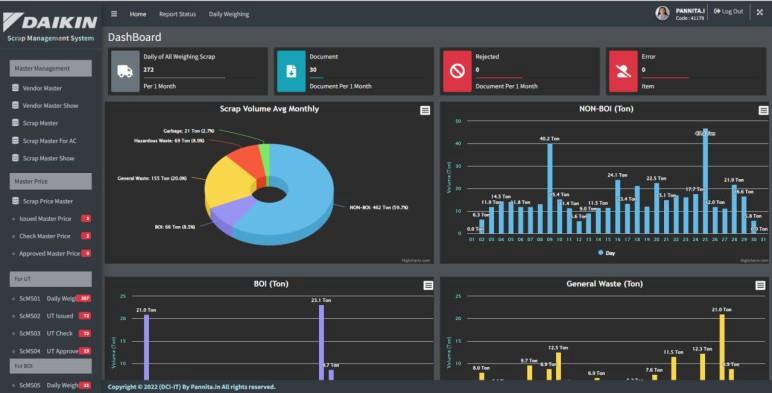772x393 pixels.
Task: Click the Rejected card prohibited icon
Action: (x=457, y=71)
